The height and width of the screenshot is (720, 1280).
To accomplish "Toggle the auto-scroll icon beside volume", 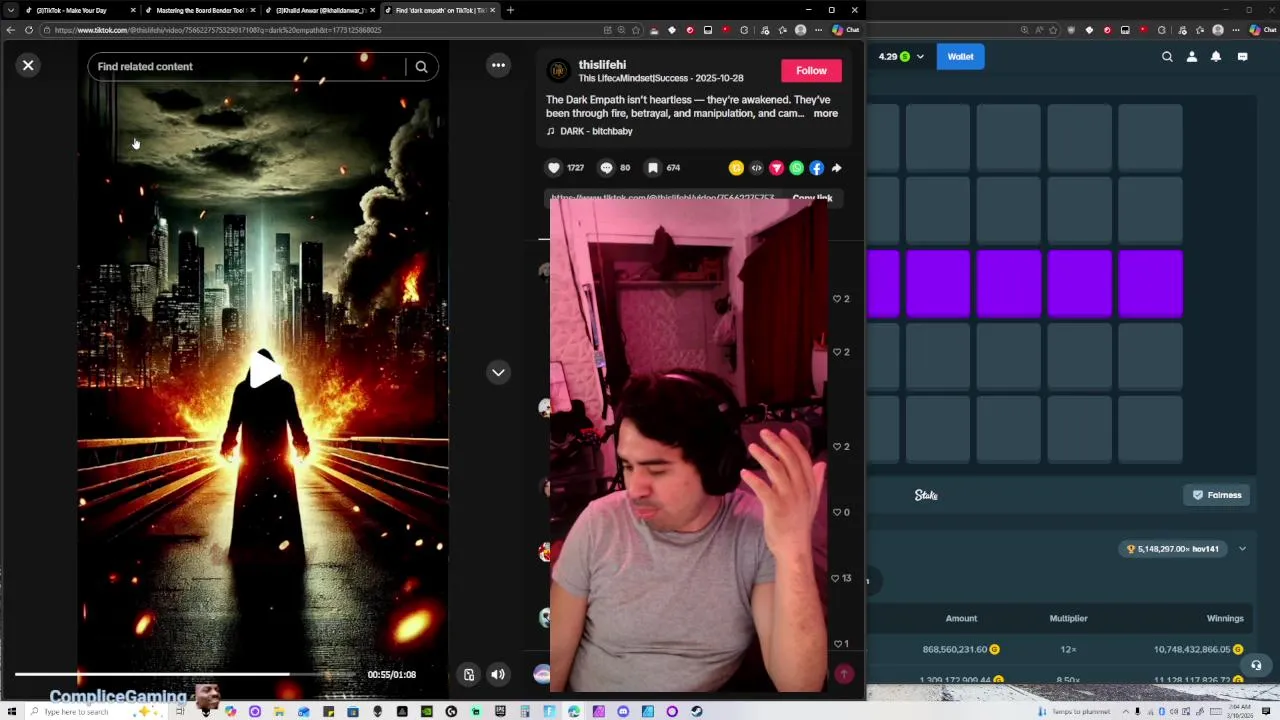I will (468, 674).
